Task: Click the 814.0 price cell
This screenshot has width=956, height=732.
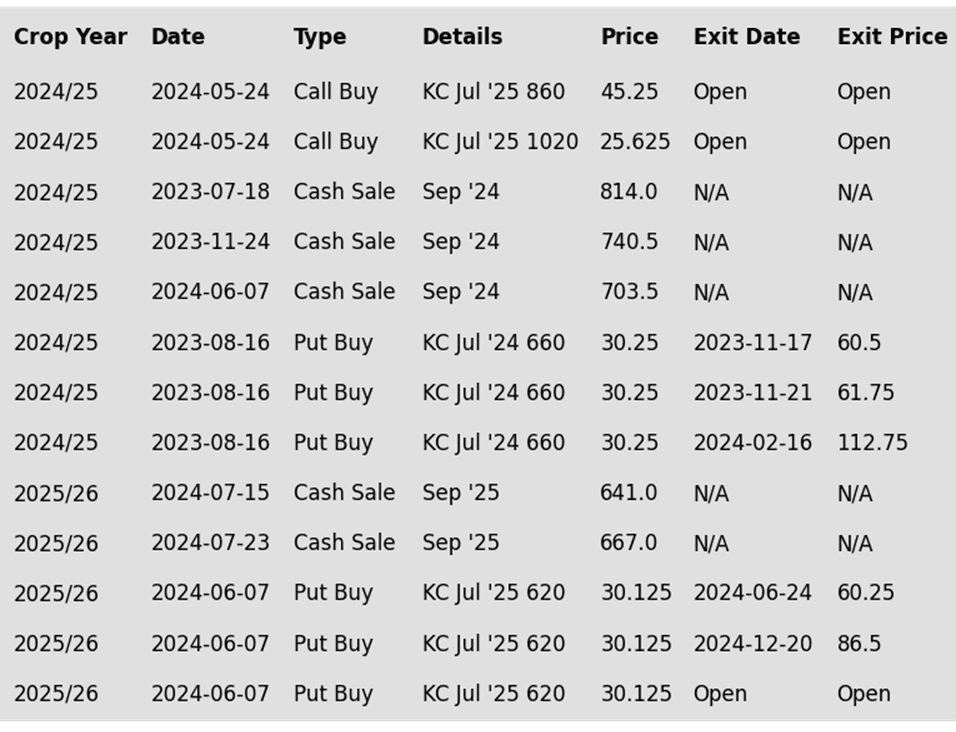Action: click(x=629, y=191)
